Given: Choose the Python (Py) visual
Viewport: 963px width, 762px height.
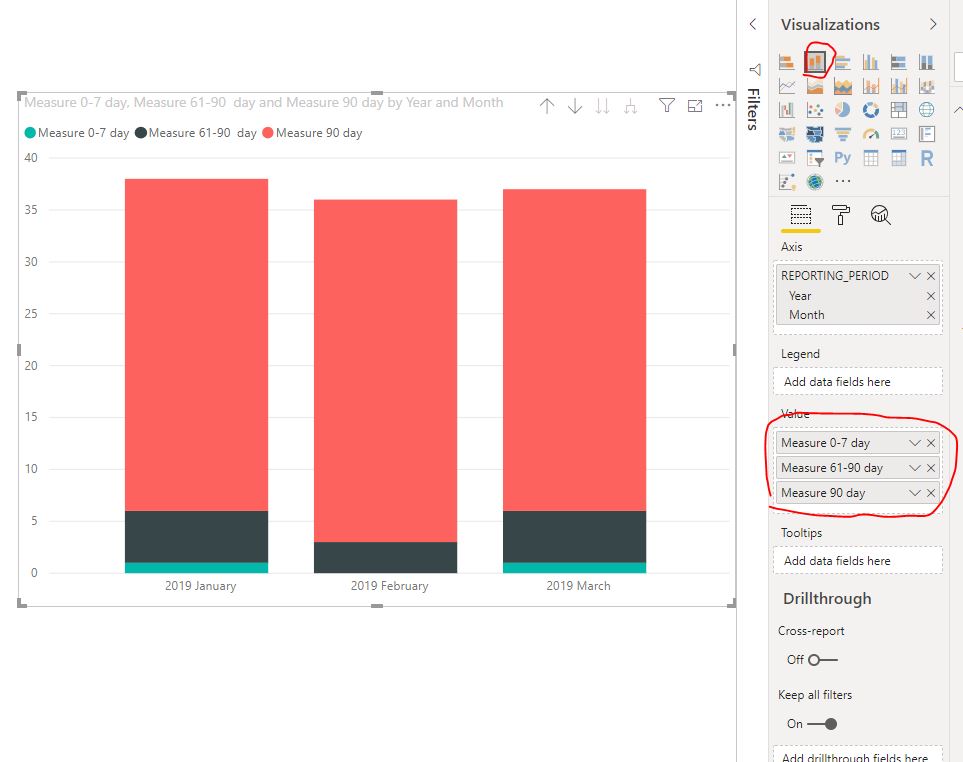Looking at the screenshot, I should 843,158.
